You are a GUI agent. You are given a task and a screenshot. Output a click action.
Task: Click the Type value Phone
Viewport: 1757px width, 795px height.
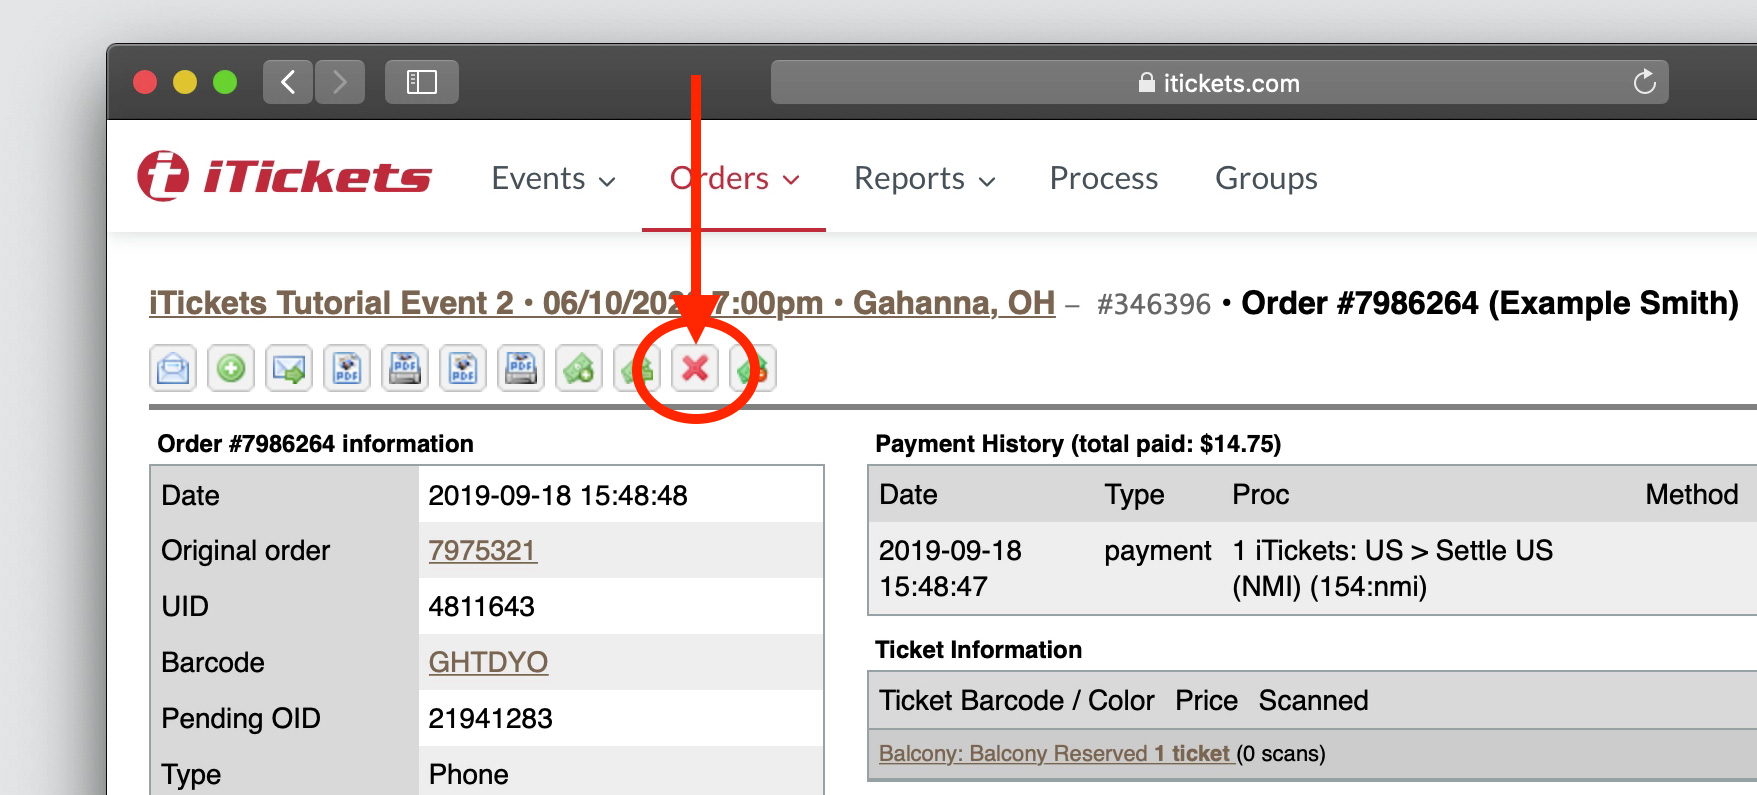coord(468,775)
